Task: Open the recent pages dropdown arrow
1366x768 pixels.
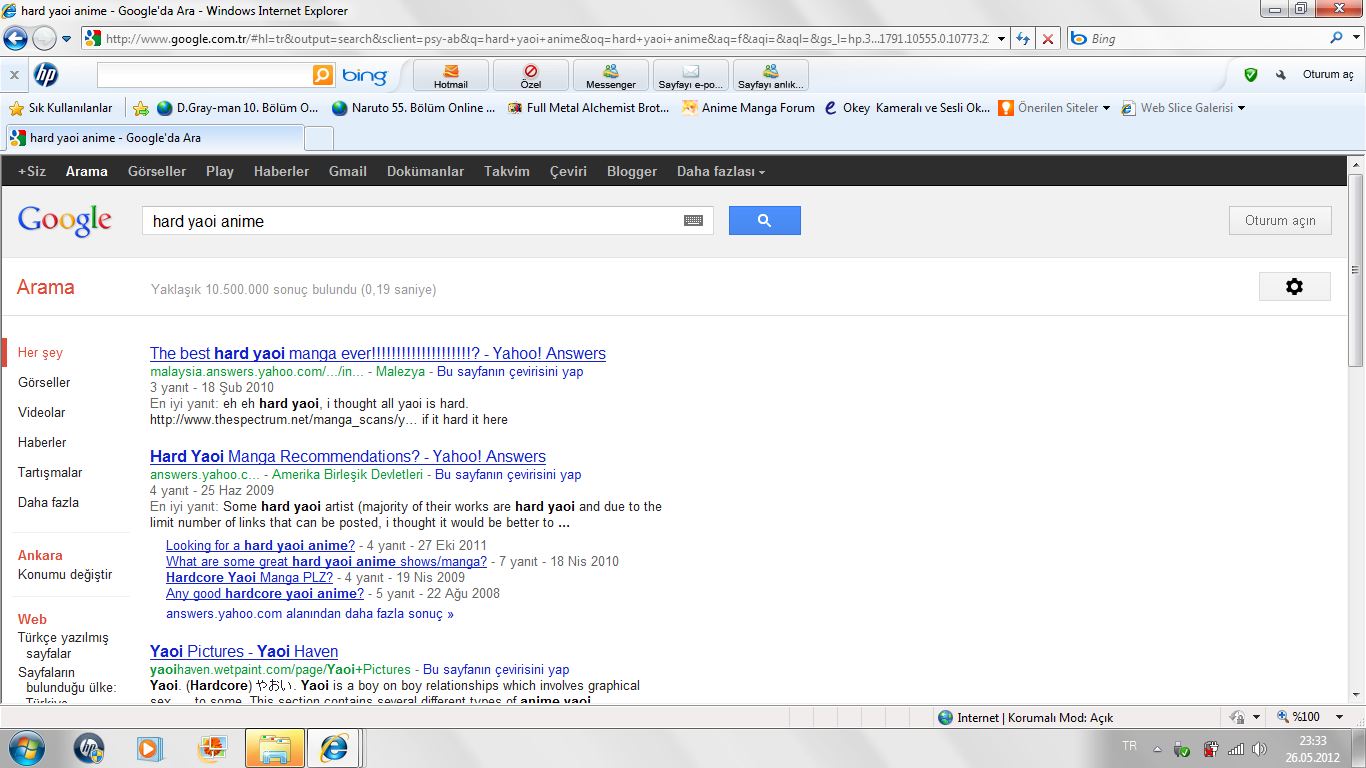Action: point(67,39)
